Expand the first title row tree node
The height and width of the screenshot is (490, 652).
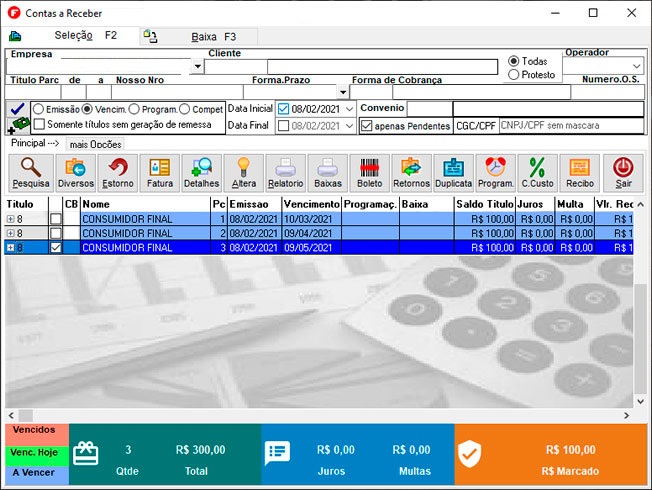coord(10,218)
